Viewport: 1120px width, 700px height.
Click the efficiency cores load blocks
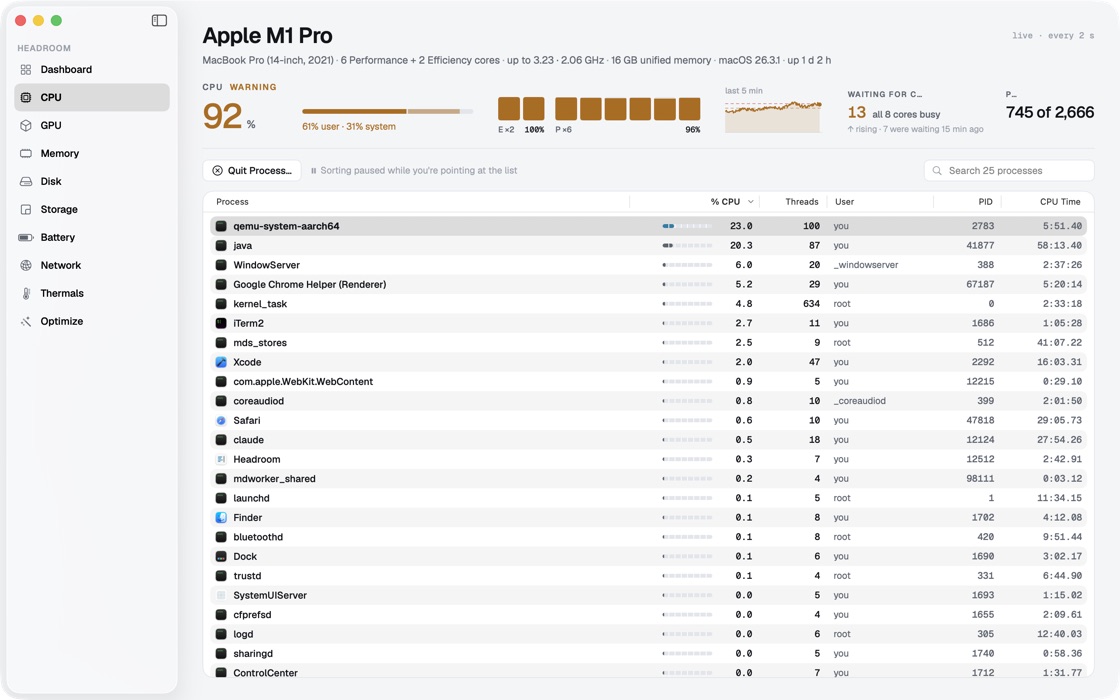pos(521,109)
